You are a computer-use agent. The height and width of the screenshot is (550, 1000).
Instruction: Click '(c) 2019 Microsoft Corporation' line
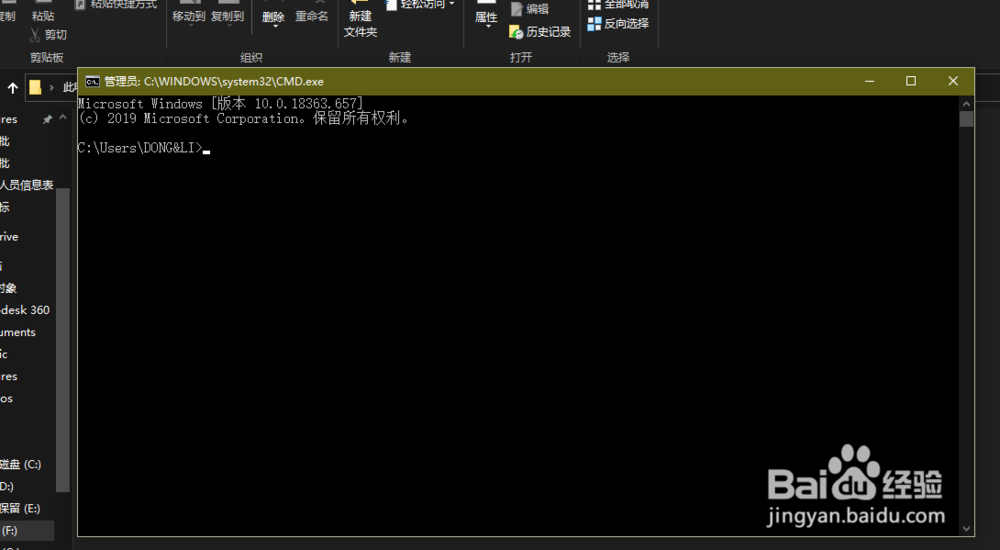point(243,119)
